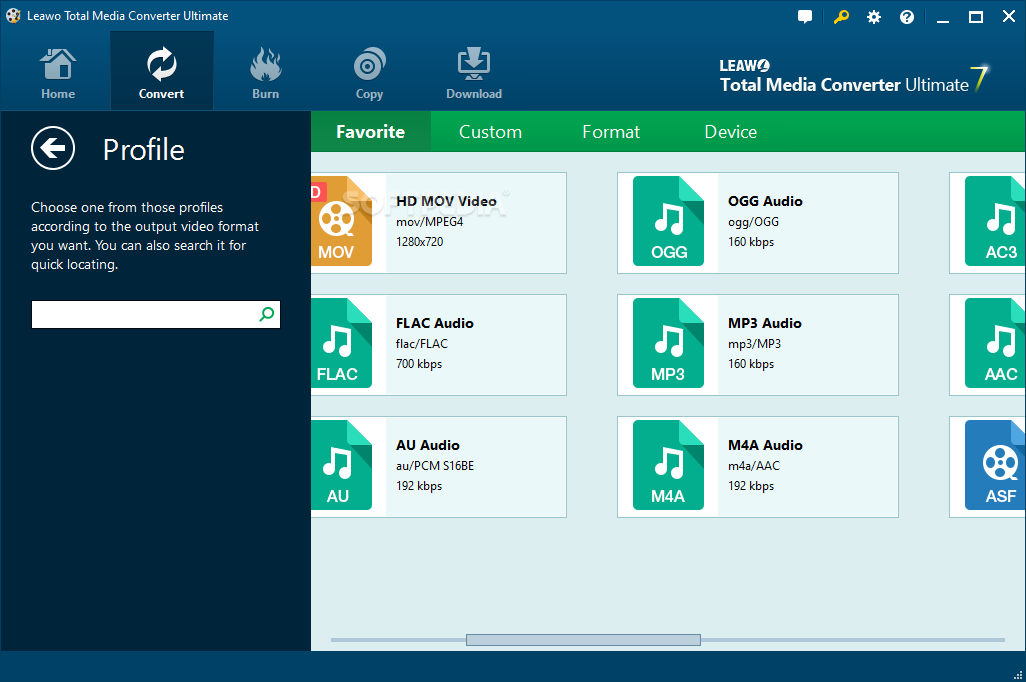Switch to the Format tab
The width and height of the screenshot is (1026, 682).
coord(611,132)
